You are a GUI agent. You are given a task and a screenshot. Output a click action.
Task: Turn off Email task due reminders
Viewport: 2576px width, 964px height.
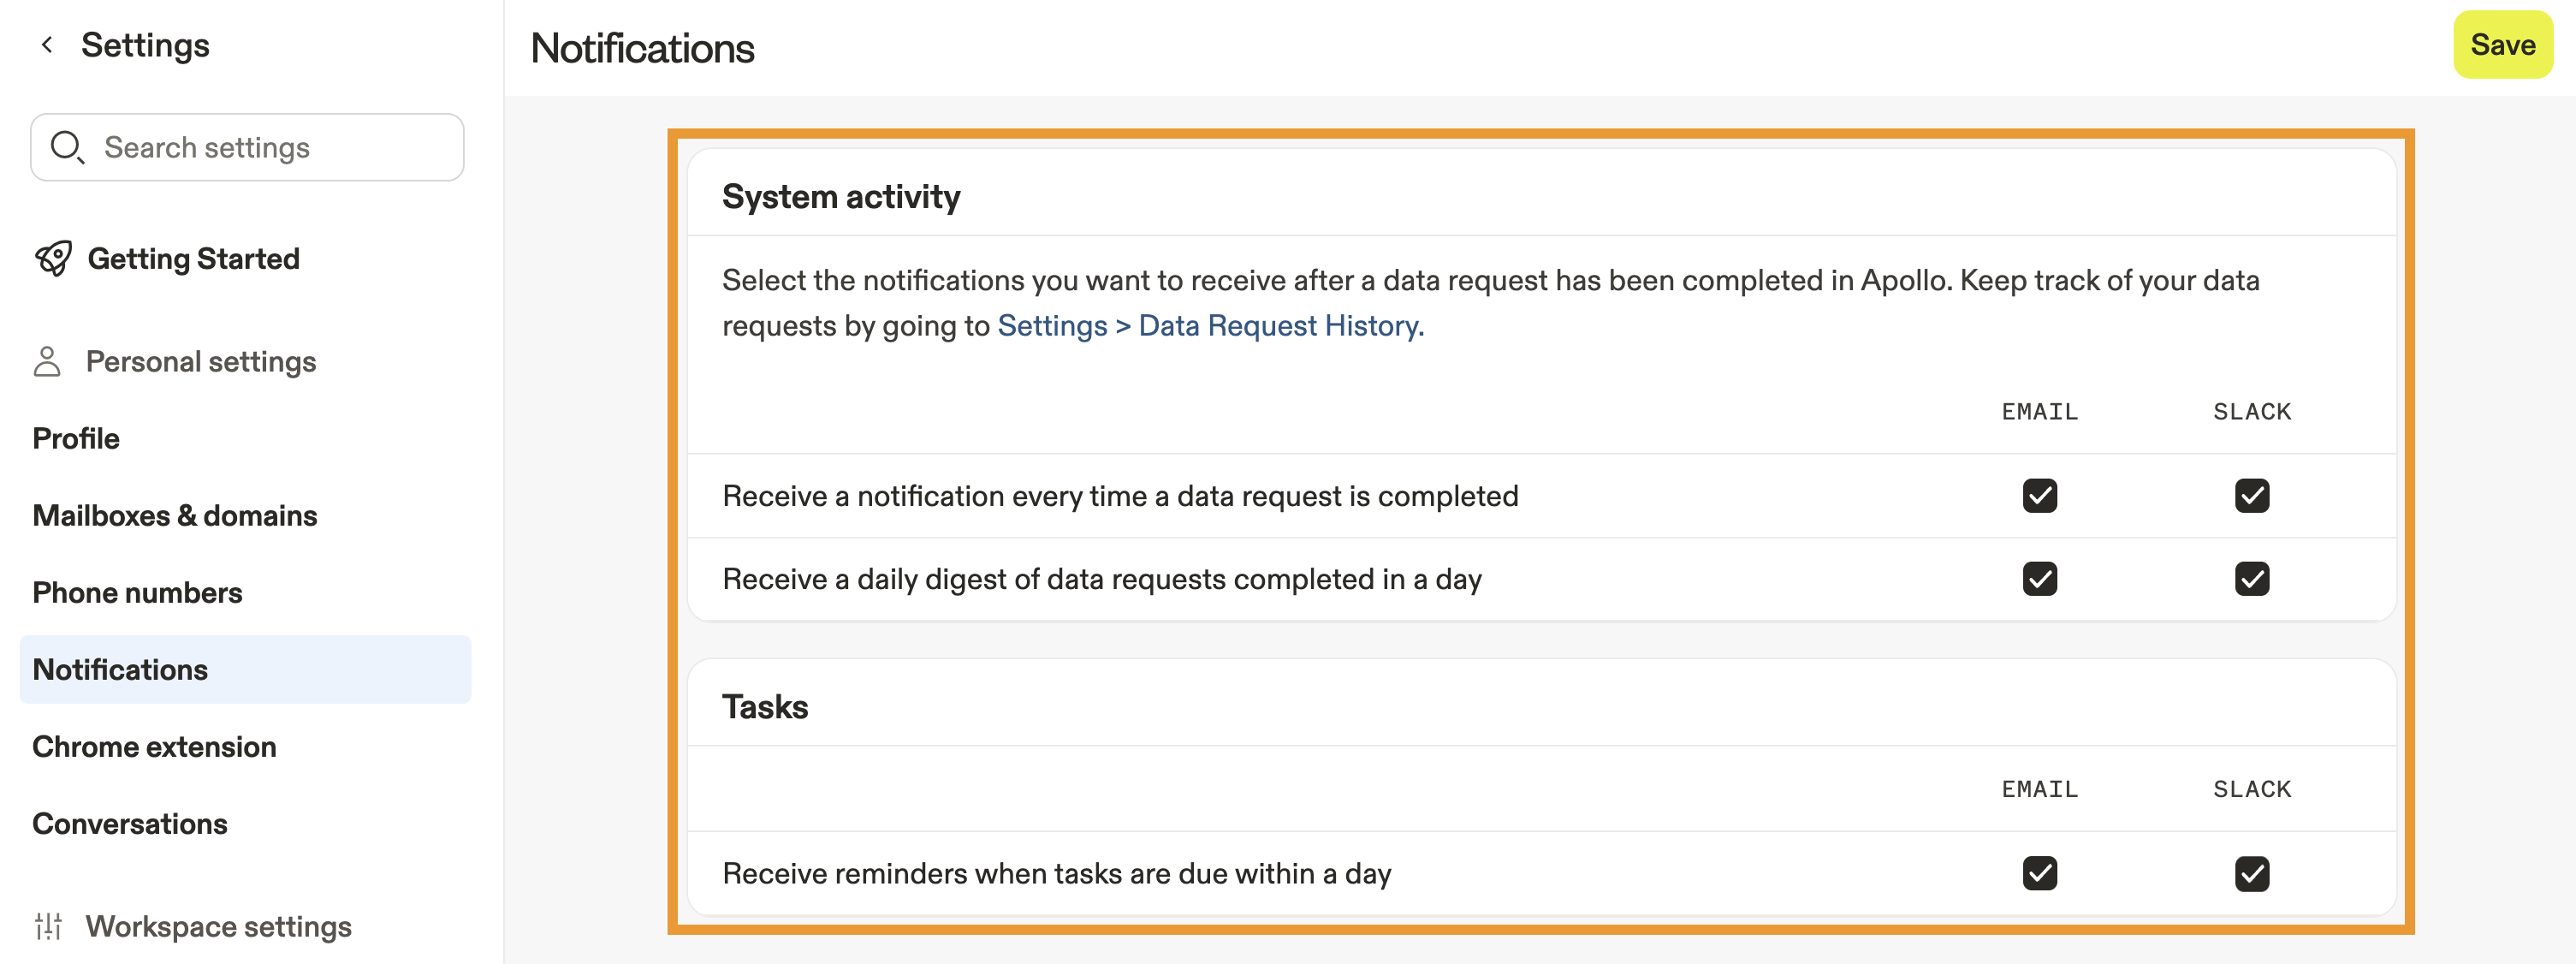click(x=2039, y=873)
